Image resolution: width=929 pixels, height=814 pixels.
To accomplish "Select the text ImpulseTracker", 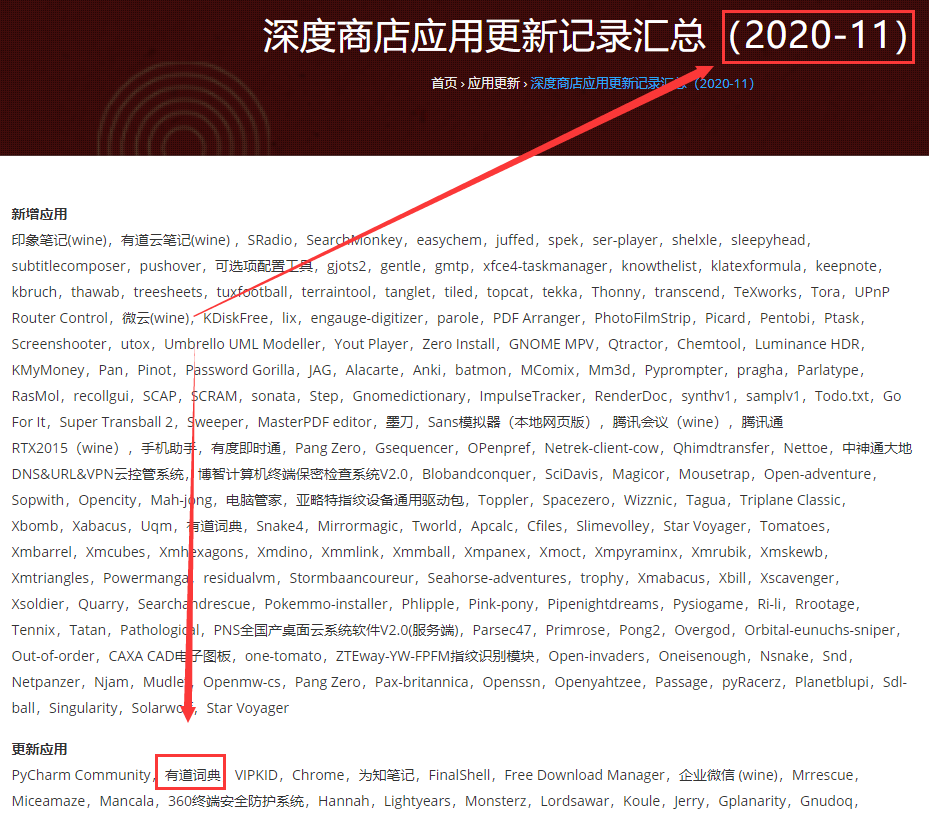I will 530,396.
